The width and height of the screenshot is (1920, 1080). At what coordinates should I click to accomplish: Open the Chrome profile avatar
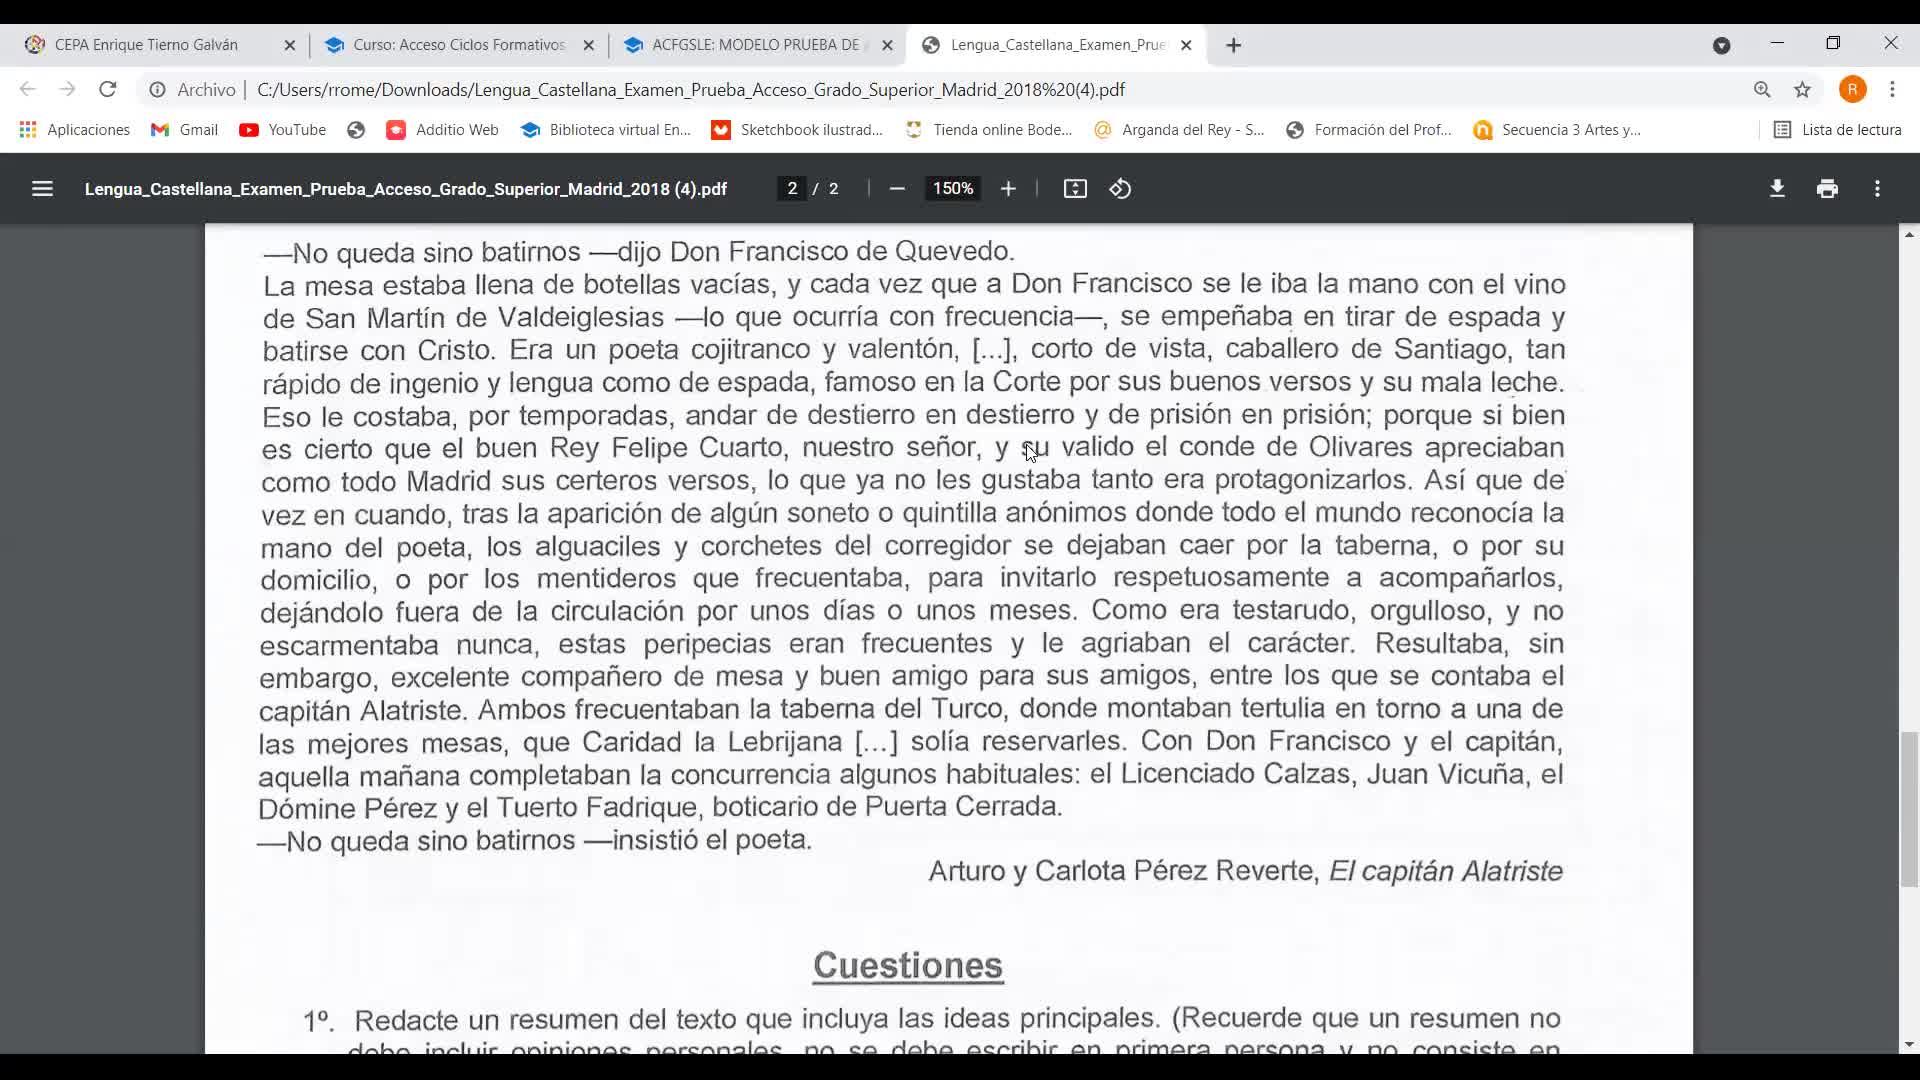1852,90
